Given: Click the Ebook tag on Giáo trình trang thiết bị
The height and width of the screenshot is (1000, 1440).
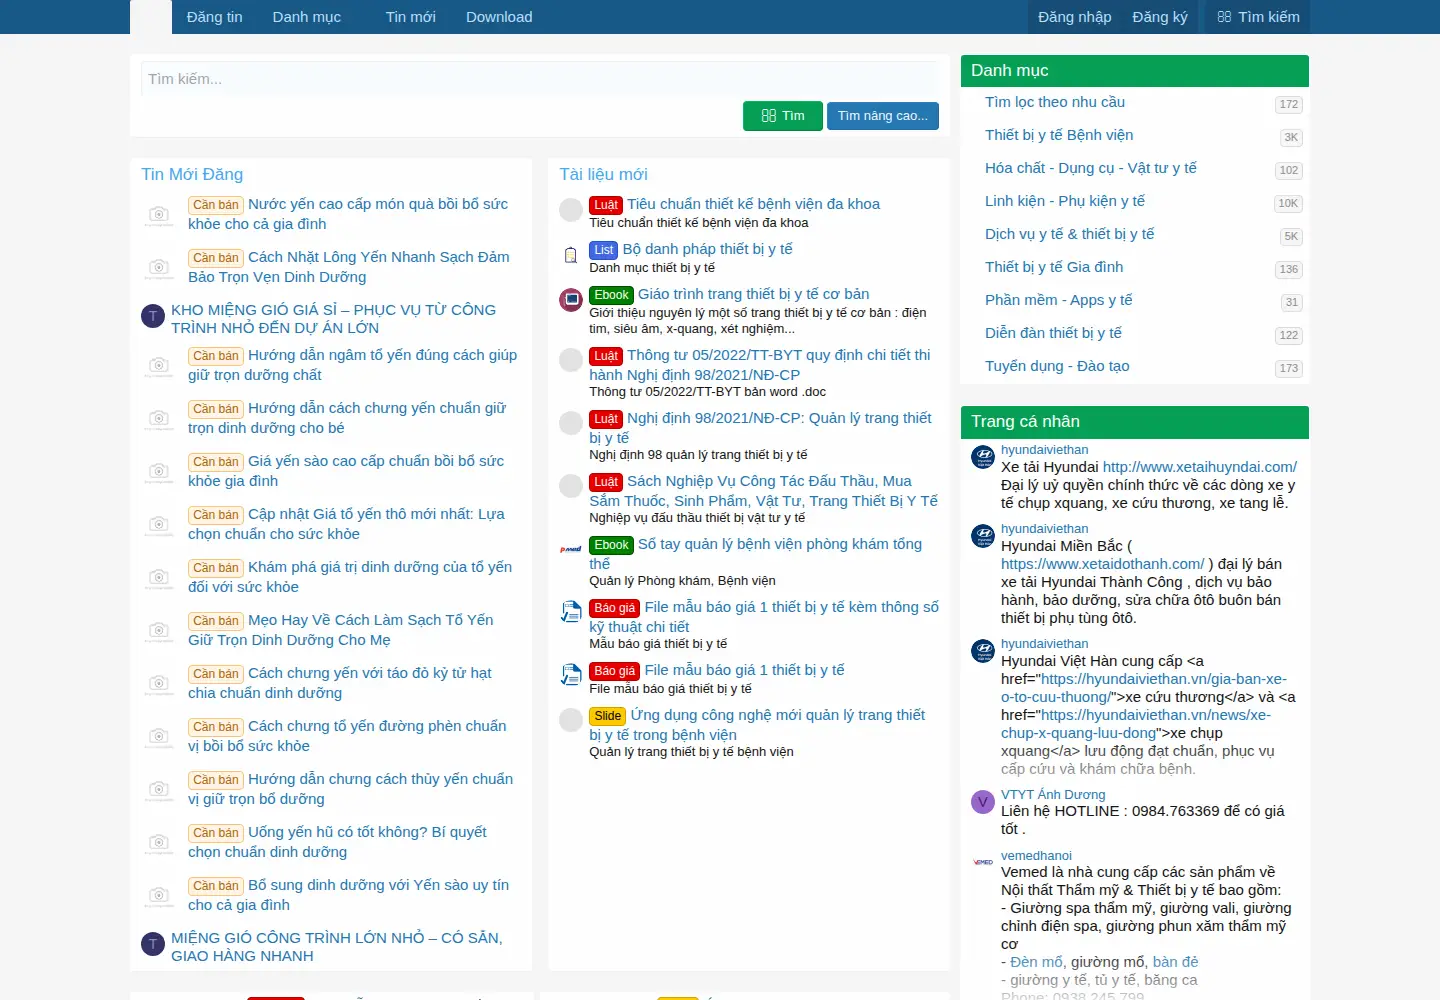Looking at the screenshot, I should pos(611,295).
